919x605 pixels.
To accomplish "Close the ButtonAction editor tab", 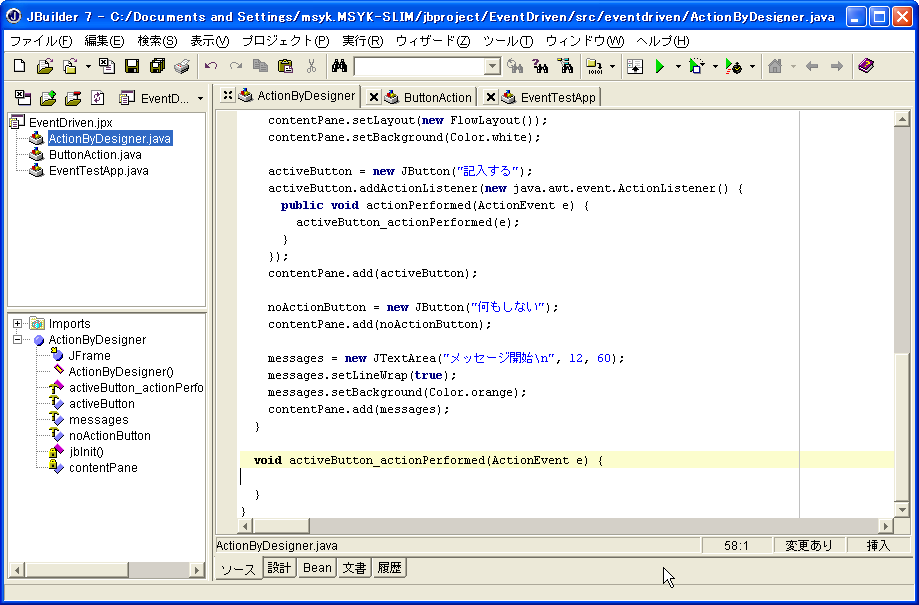I will click(x=373, y=97).
